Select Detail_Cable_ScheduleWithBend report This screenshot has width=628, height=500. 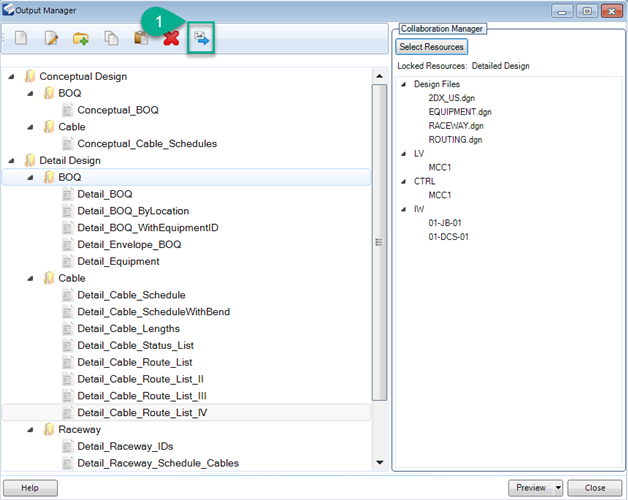[153, 312]
